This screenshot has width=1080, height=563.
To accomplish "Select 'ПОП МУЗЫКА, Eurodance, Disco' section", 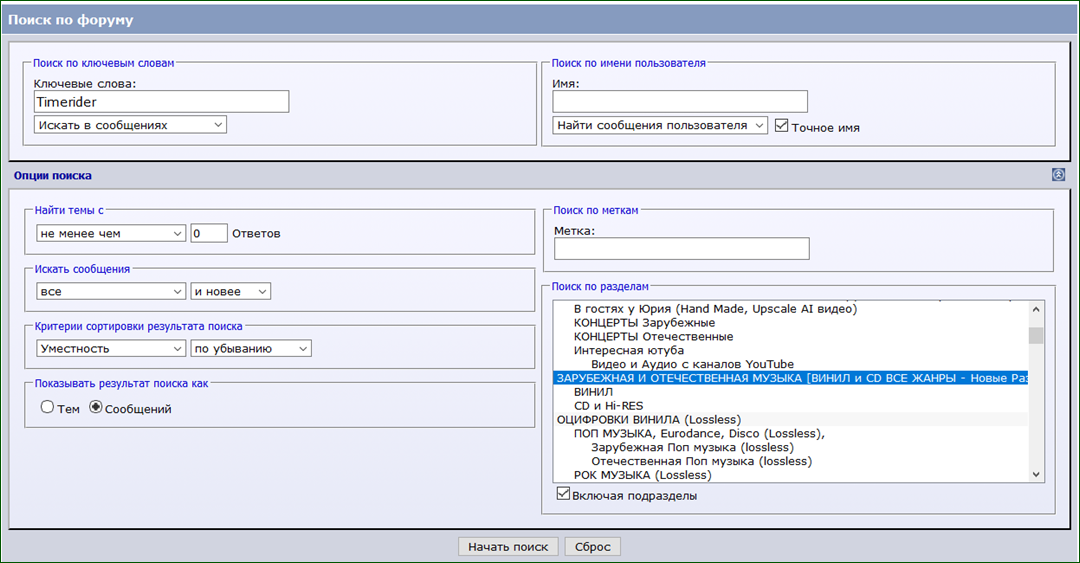I will click(x=791, y=433).
